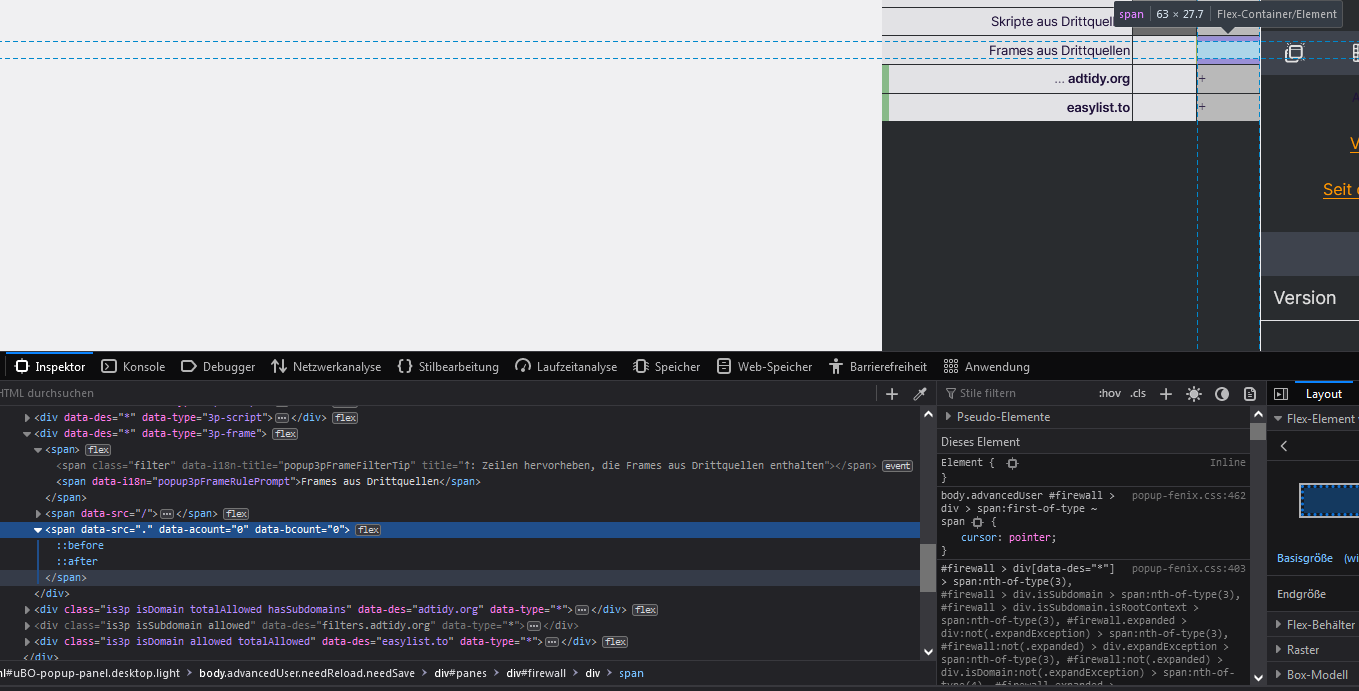Toggle the .cls classes panel

click(1138, 394)
